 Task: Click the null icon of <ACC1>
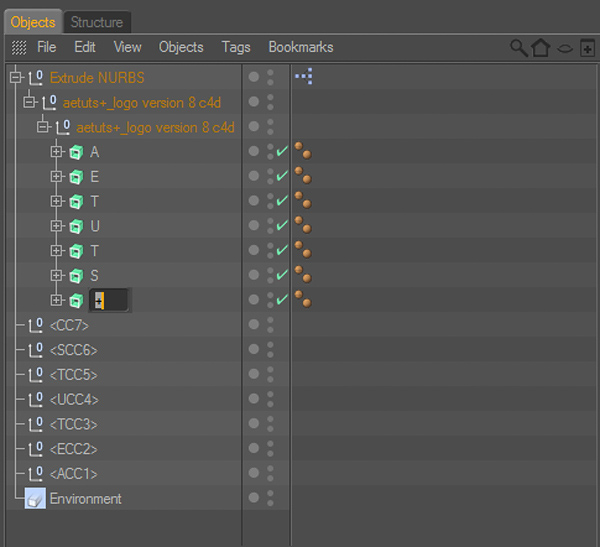[x=36, y=474]
